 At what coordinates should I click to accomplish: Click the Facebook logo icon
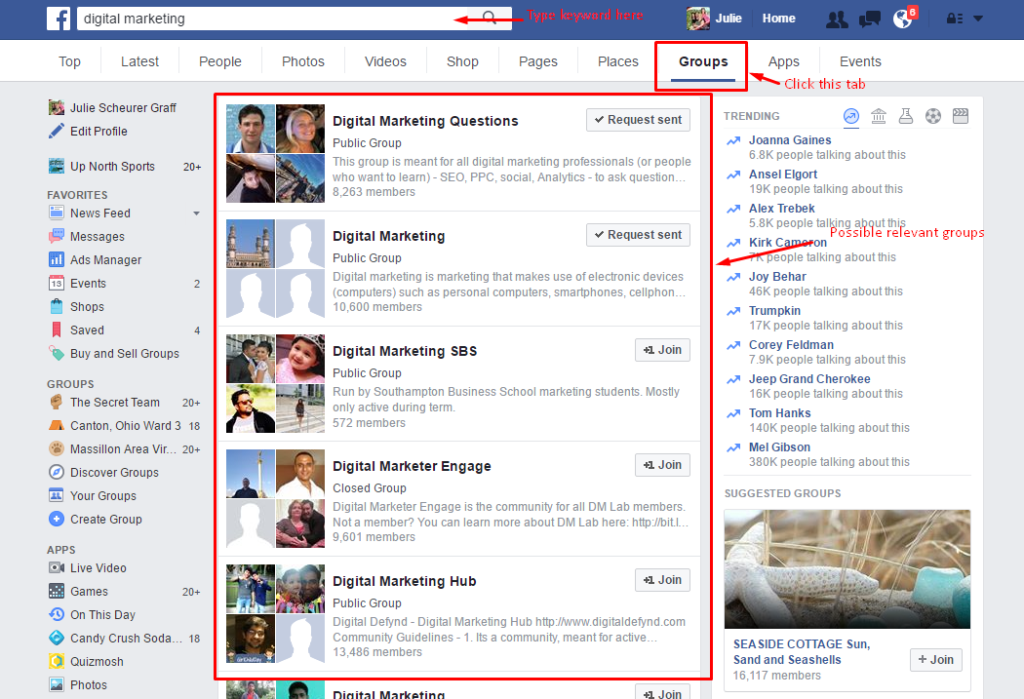click(58, 18)
